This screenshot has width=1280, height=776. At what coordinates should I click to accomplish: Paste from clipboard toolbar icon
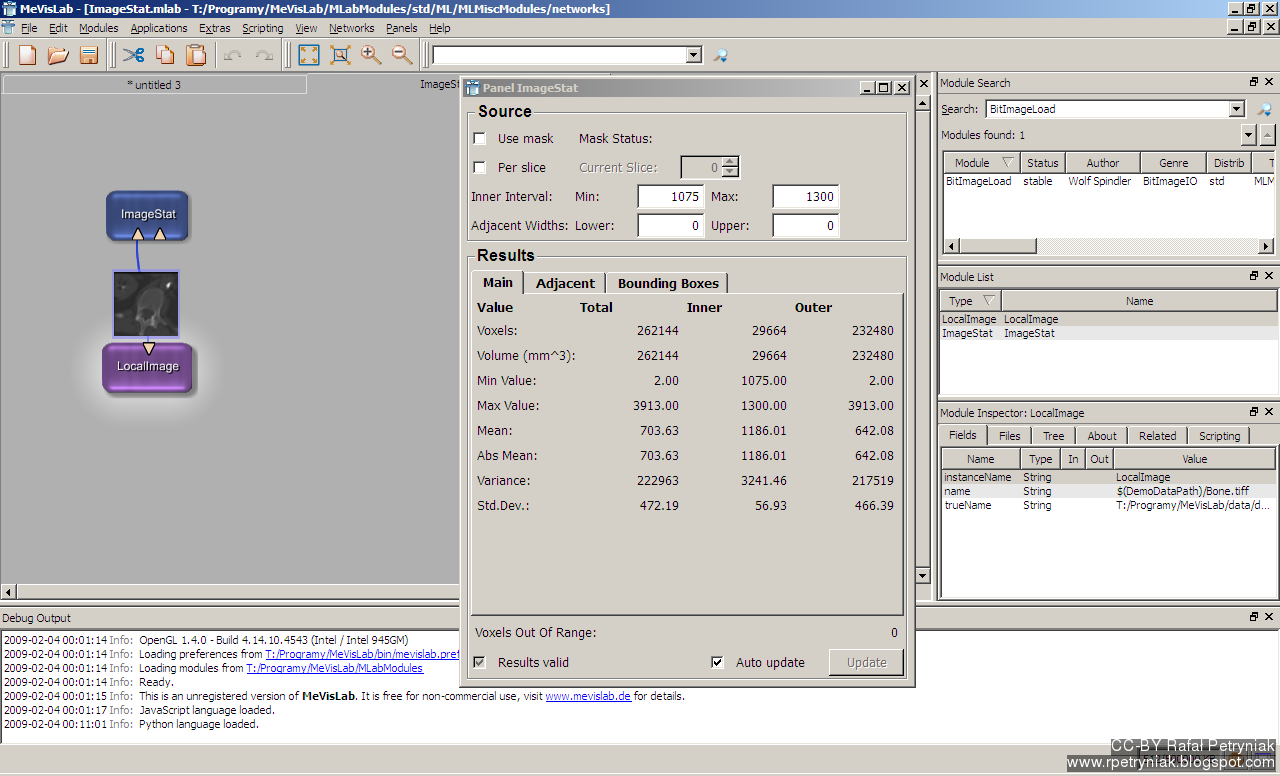(x=196, y=55)
